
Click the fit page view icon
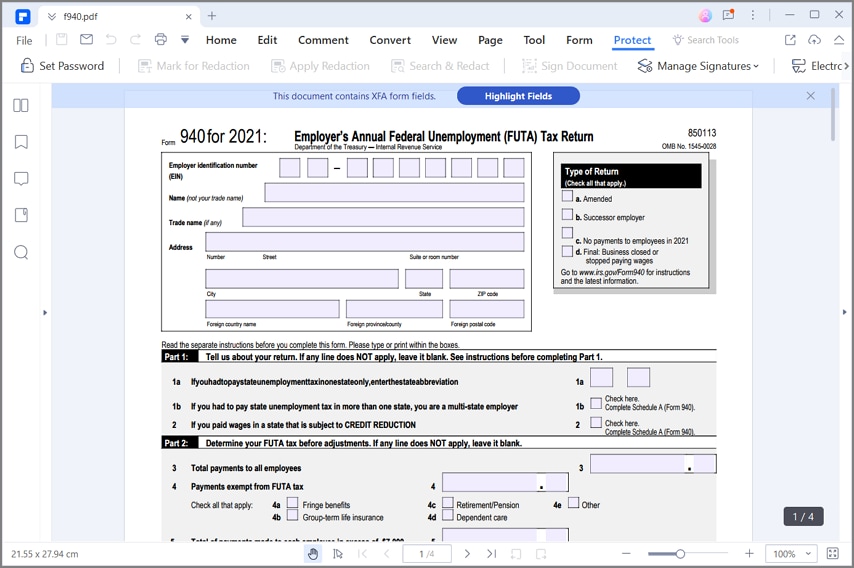516,554
